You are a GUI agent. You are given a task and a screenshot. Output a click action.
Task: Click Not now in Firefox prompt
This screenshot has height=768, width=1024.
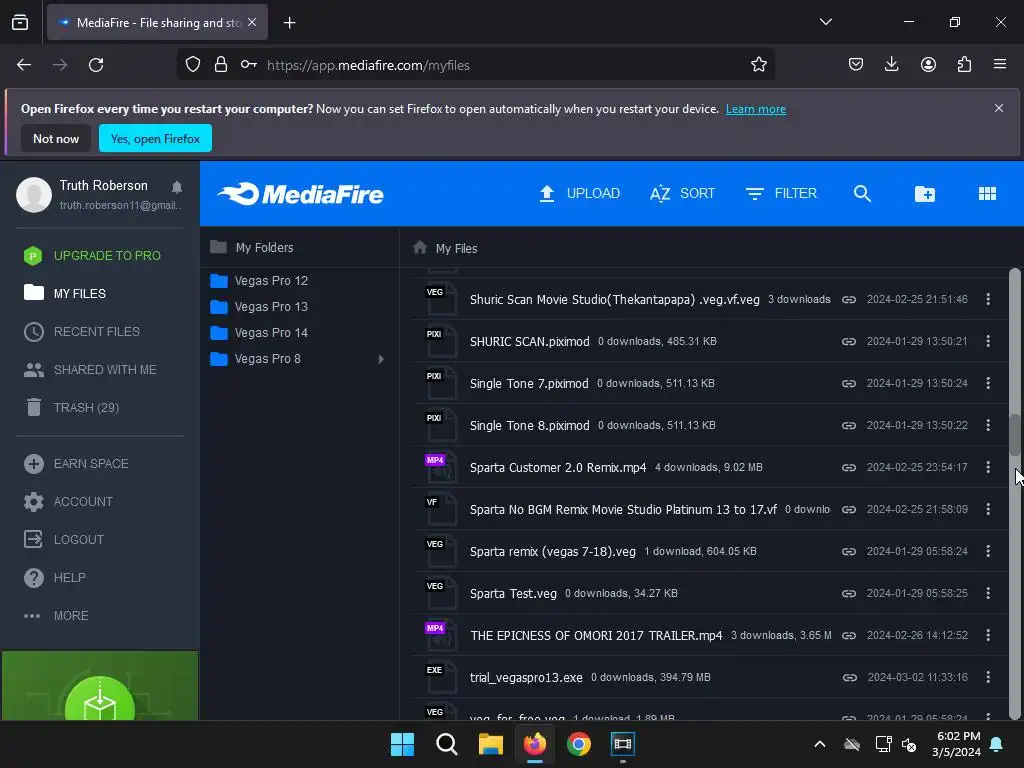[x=56, y=138]
